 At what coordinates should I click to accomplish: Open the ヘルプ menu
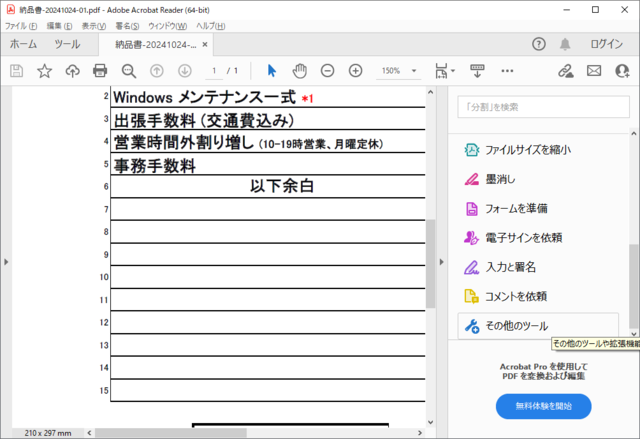pyautogui.click(x=211, y=26)
